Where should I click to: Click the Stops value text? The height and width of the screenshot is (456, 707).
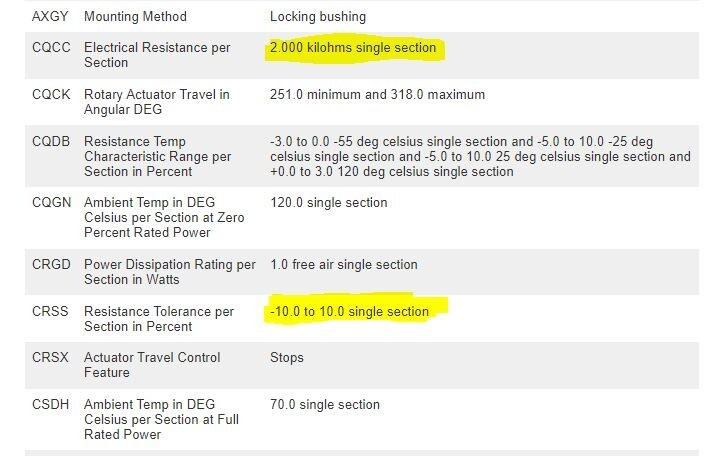tap(287, 357)
